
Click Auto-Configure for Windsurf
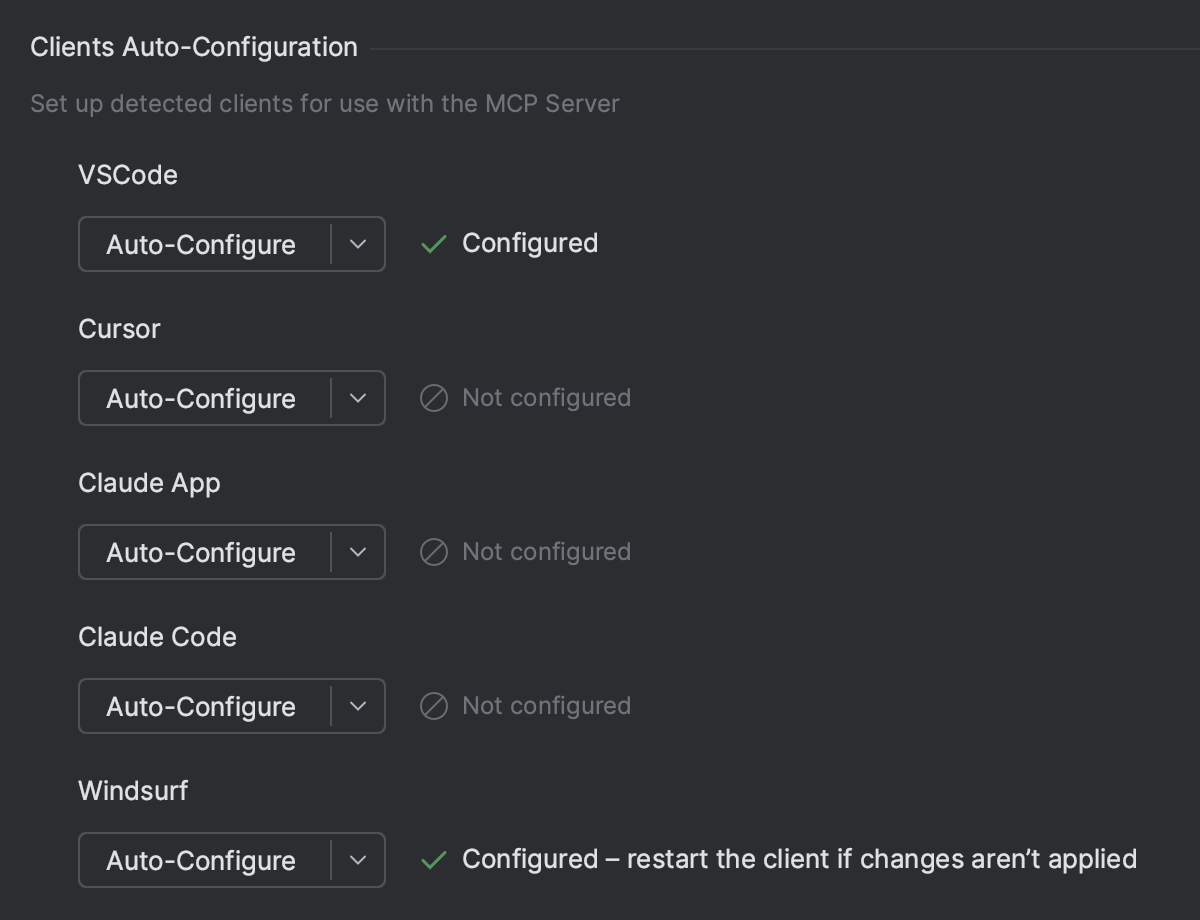pyautogui.click(x=201, y=860)
